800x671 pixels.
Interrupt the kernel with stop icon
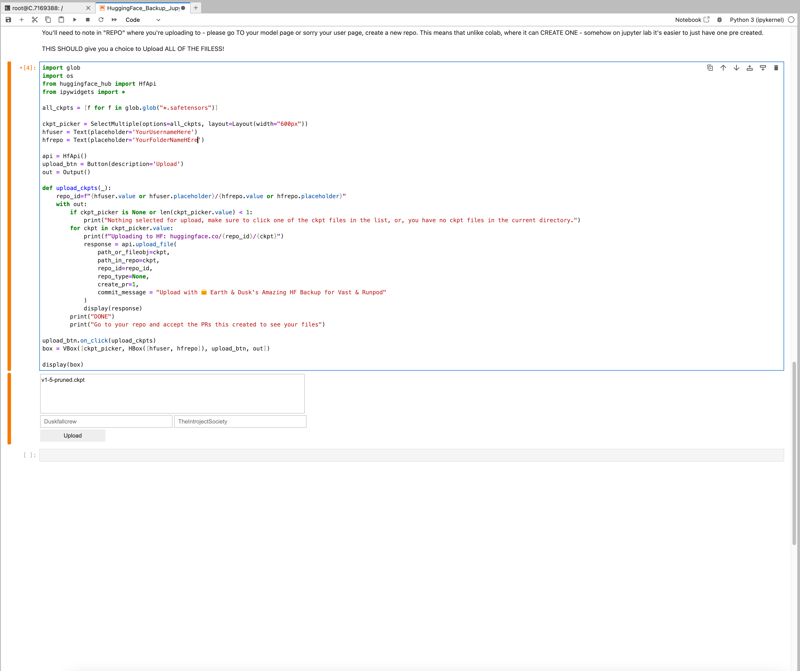click(88, 20)
